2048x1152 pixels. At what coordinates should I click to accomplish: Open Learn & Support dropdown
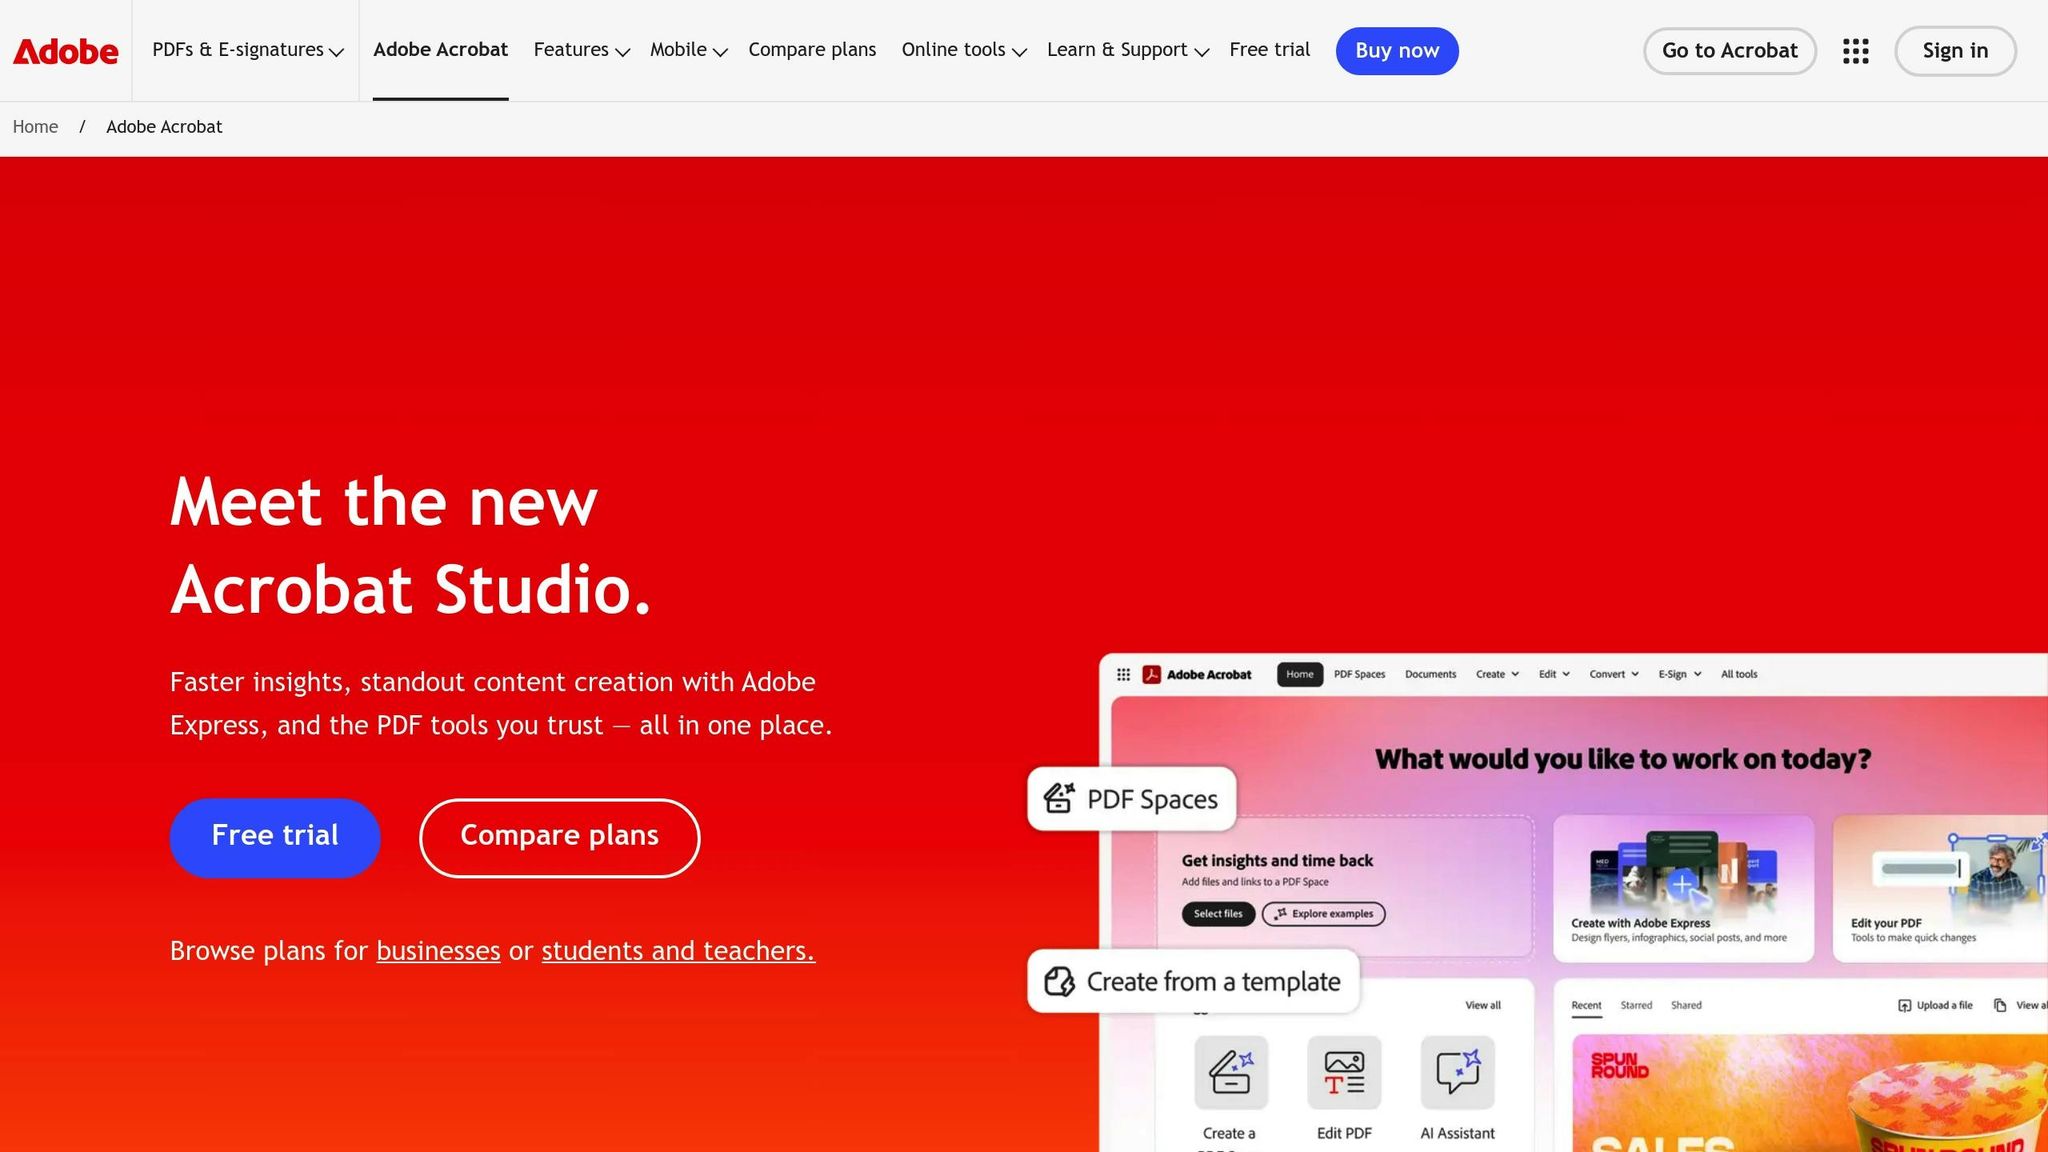click(1128, 50)
